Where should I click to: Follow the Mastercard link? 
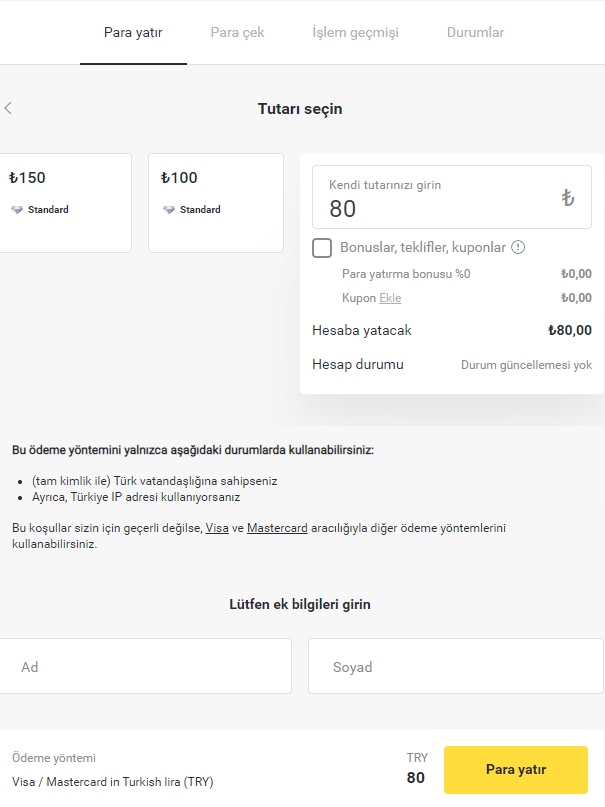pyautogui.click(x=277, y=528)
